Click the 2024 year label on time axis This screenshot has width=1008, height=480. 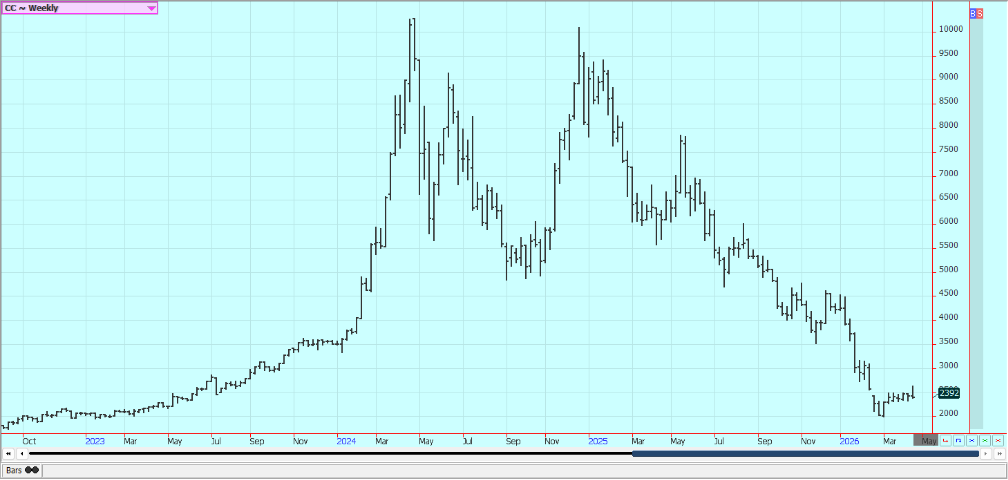(346, 440)
